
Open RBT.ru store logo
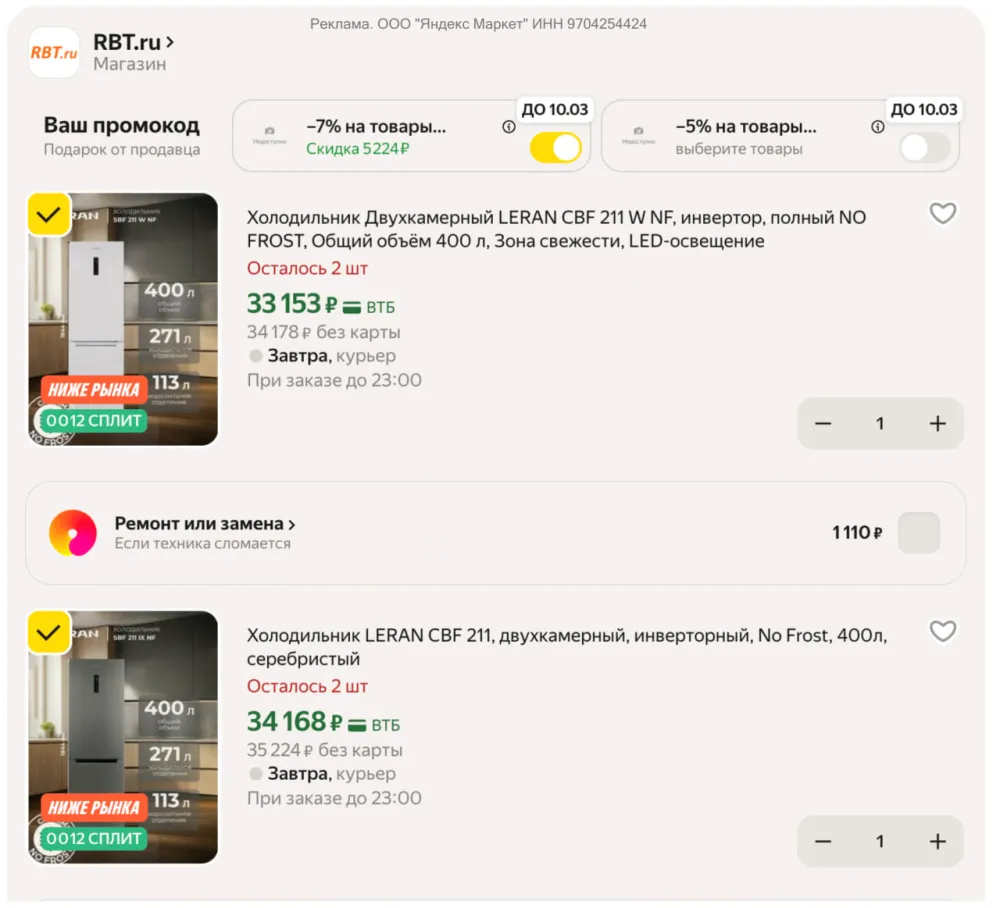pos(54,52)
